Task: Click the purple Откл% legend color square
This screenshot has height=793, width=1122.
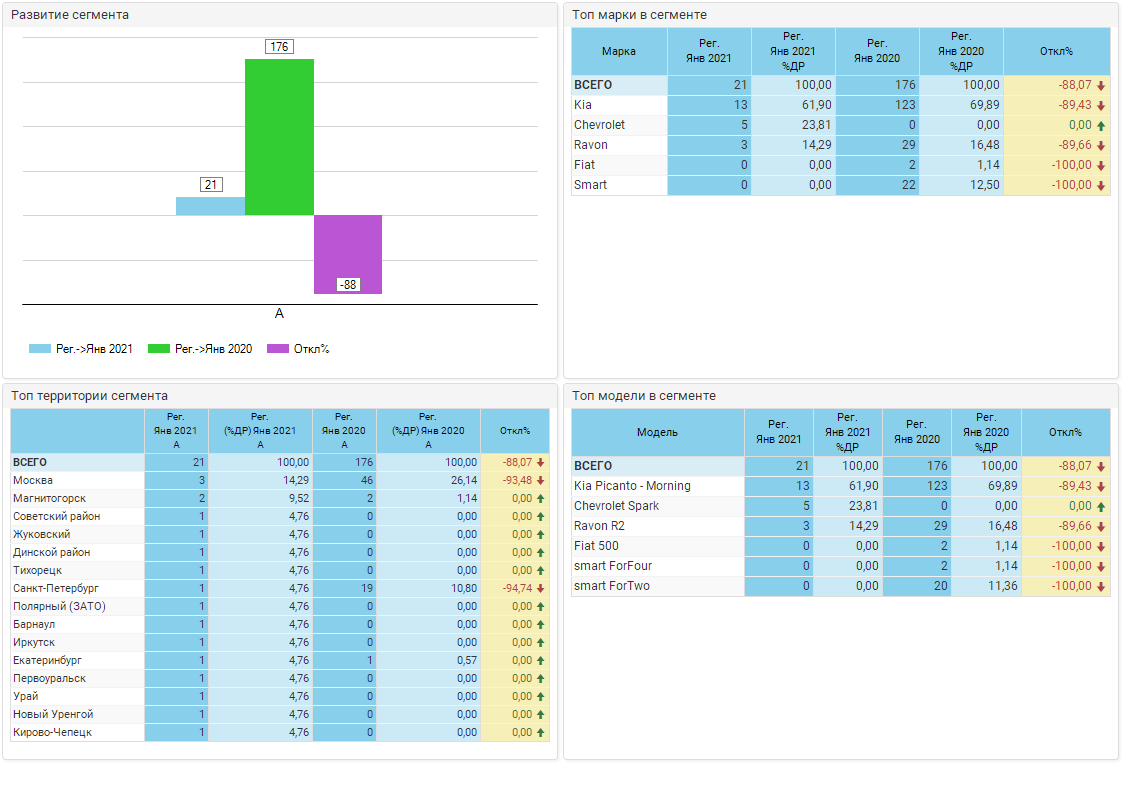Action: pos(278,349)
